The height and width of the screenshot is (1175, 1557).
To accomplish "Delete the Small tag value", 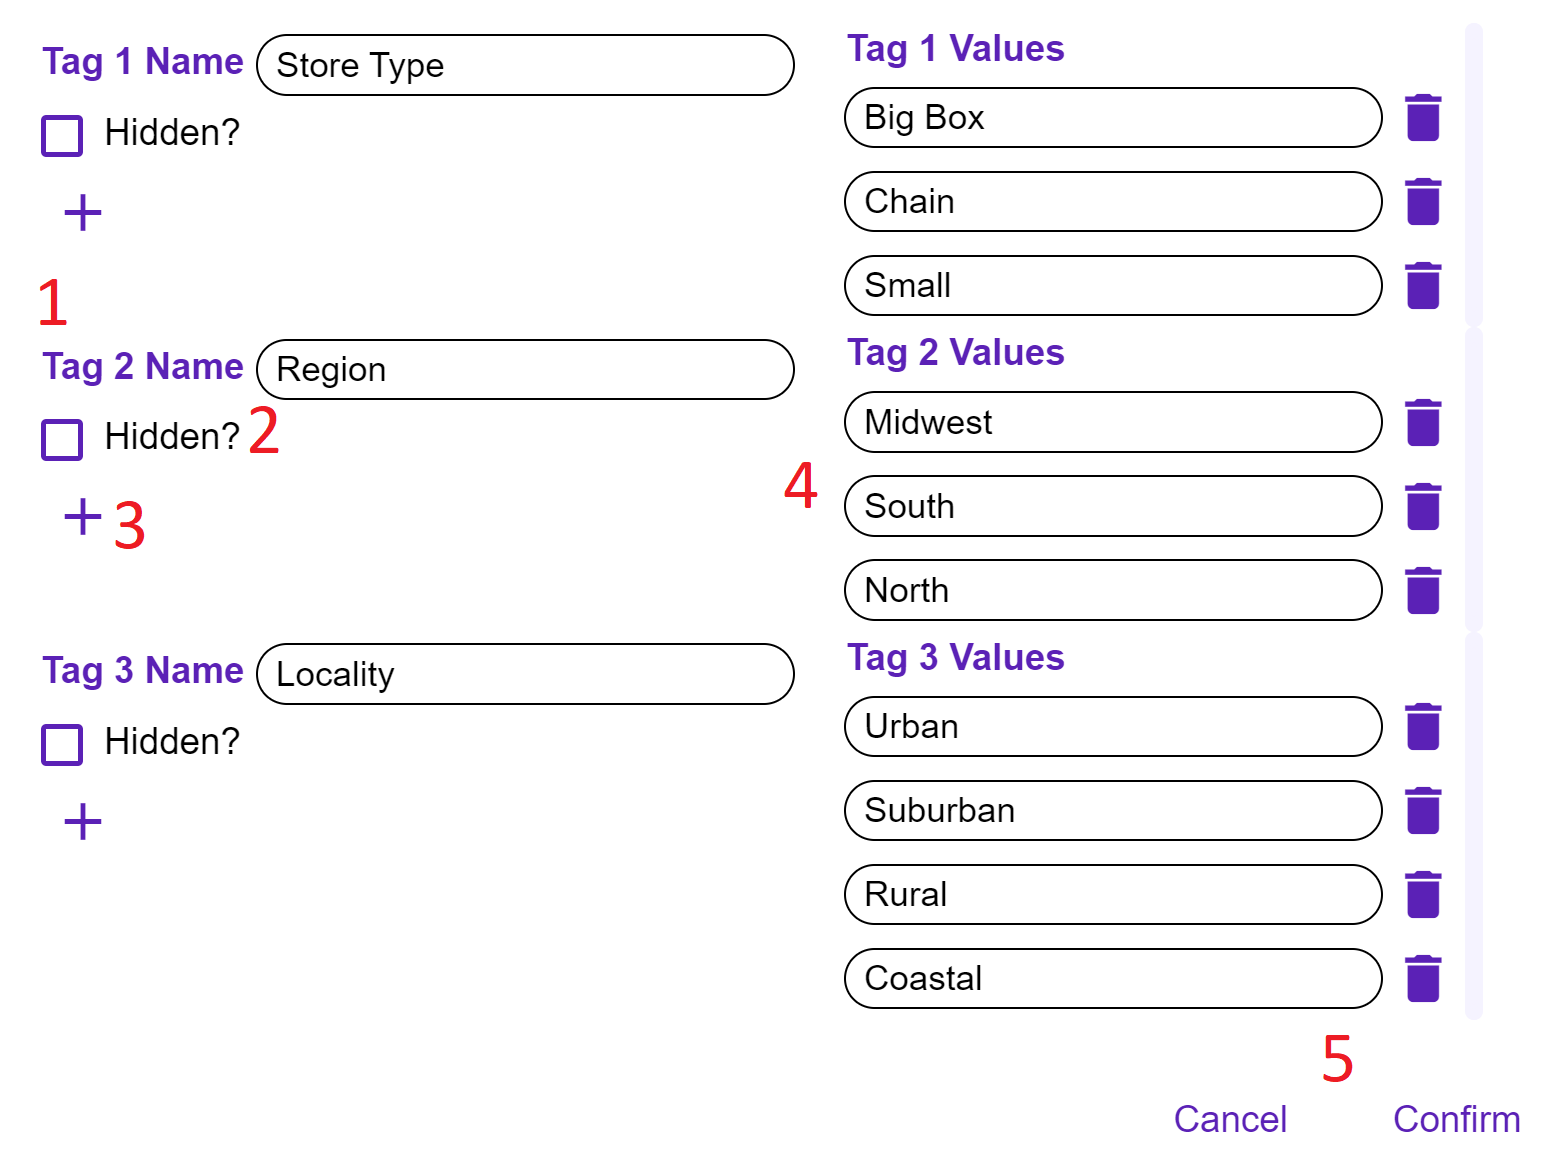I will tap(1423, 286).
